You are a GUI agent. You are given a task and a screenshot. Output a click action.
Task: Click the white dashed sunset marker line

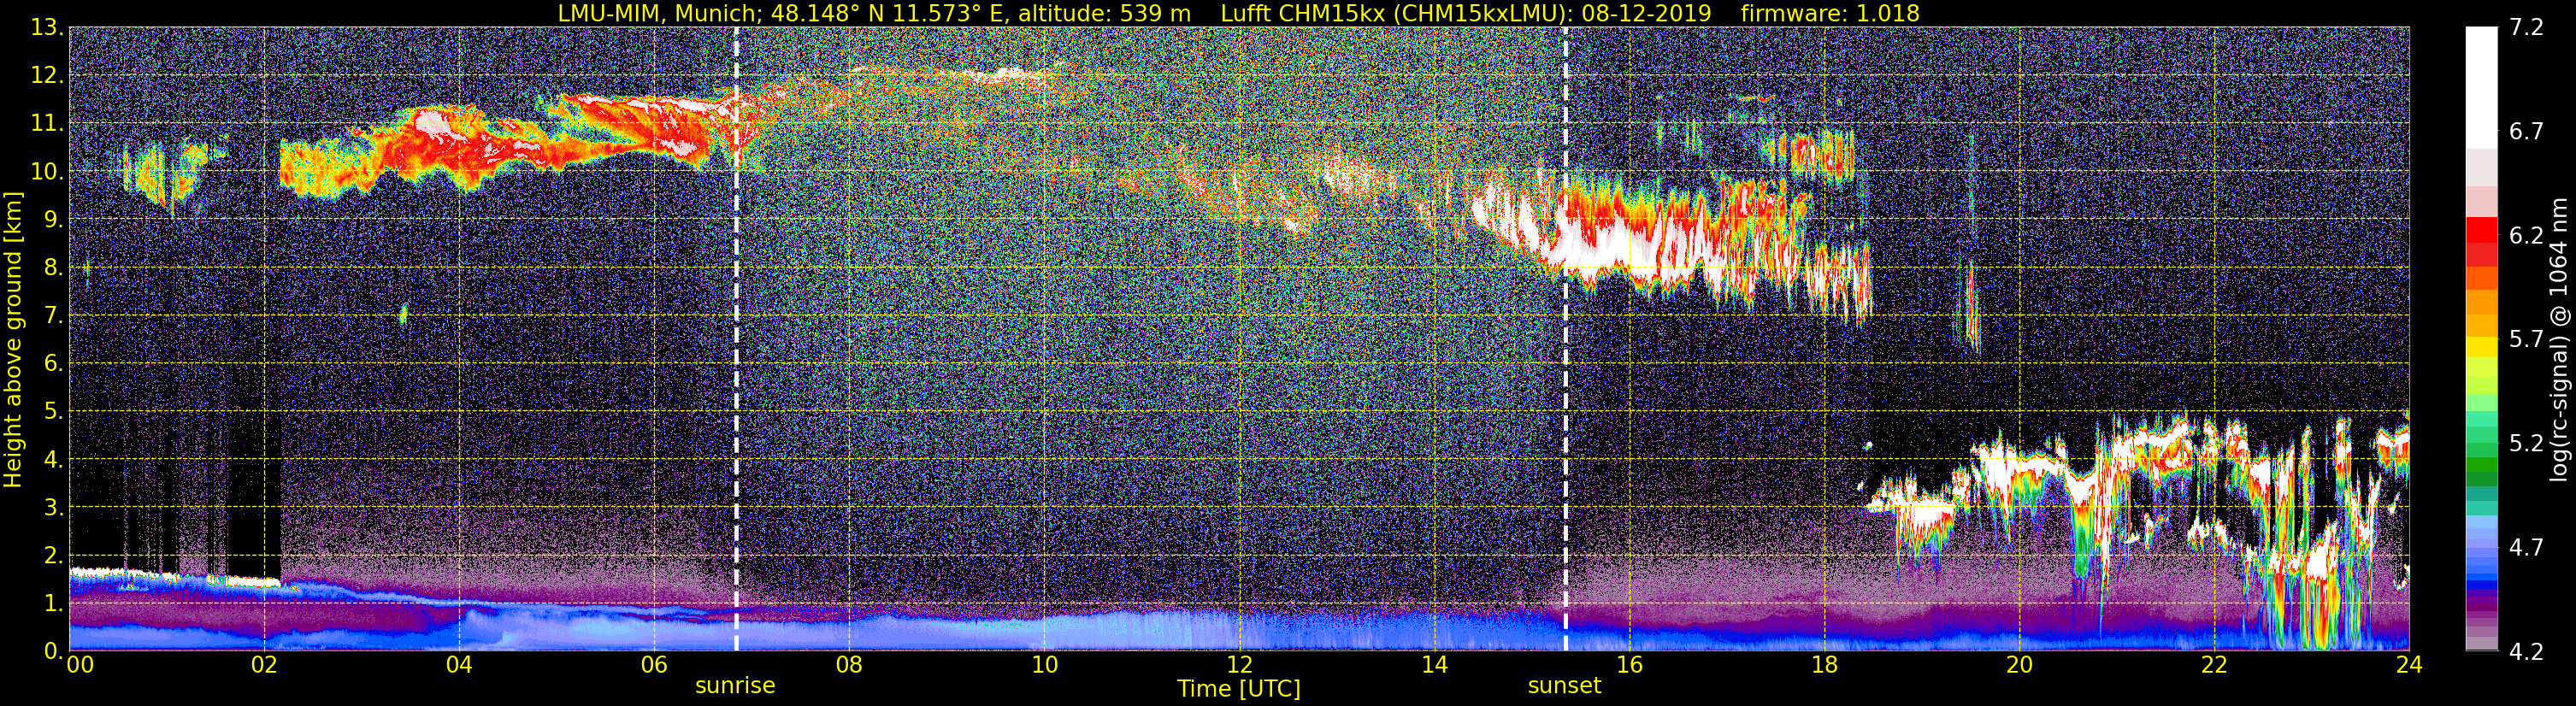(1565, 339)
